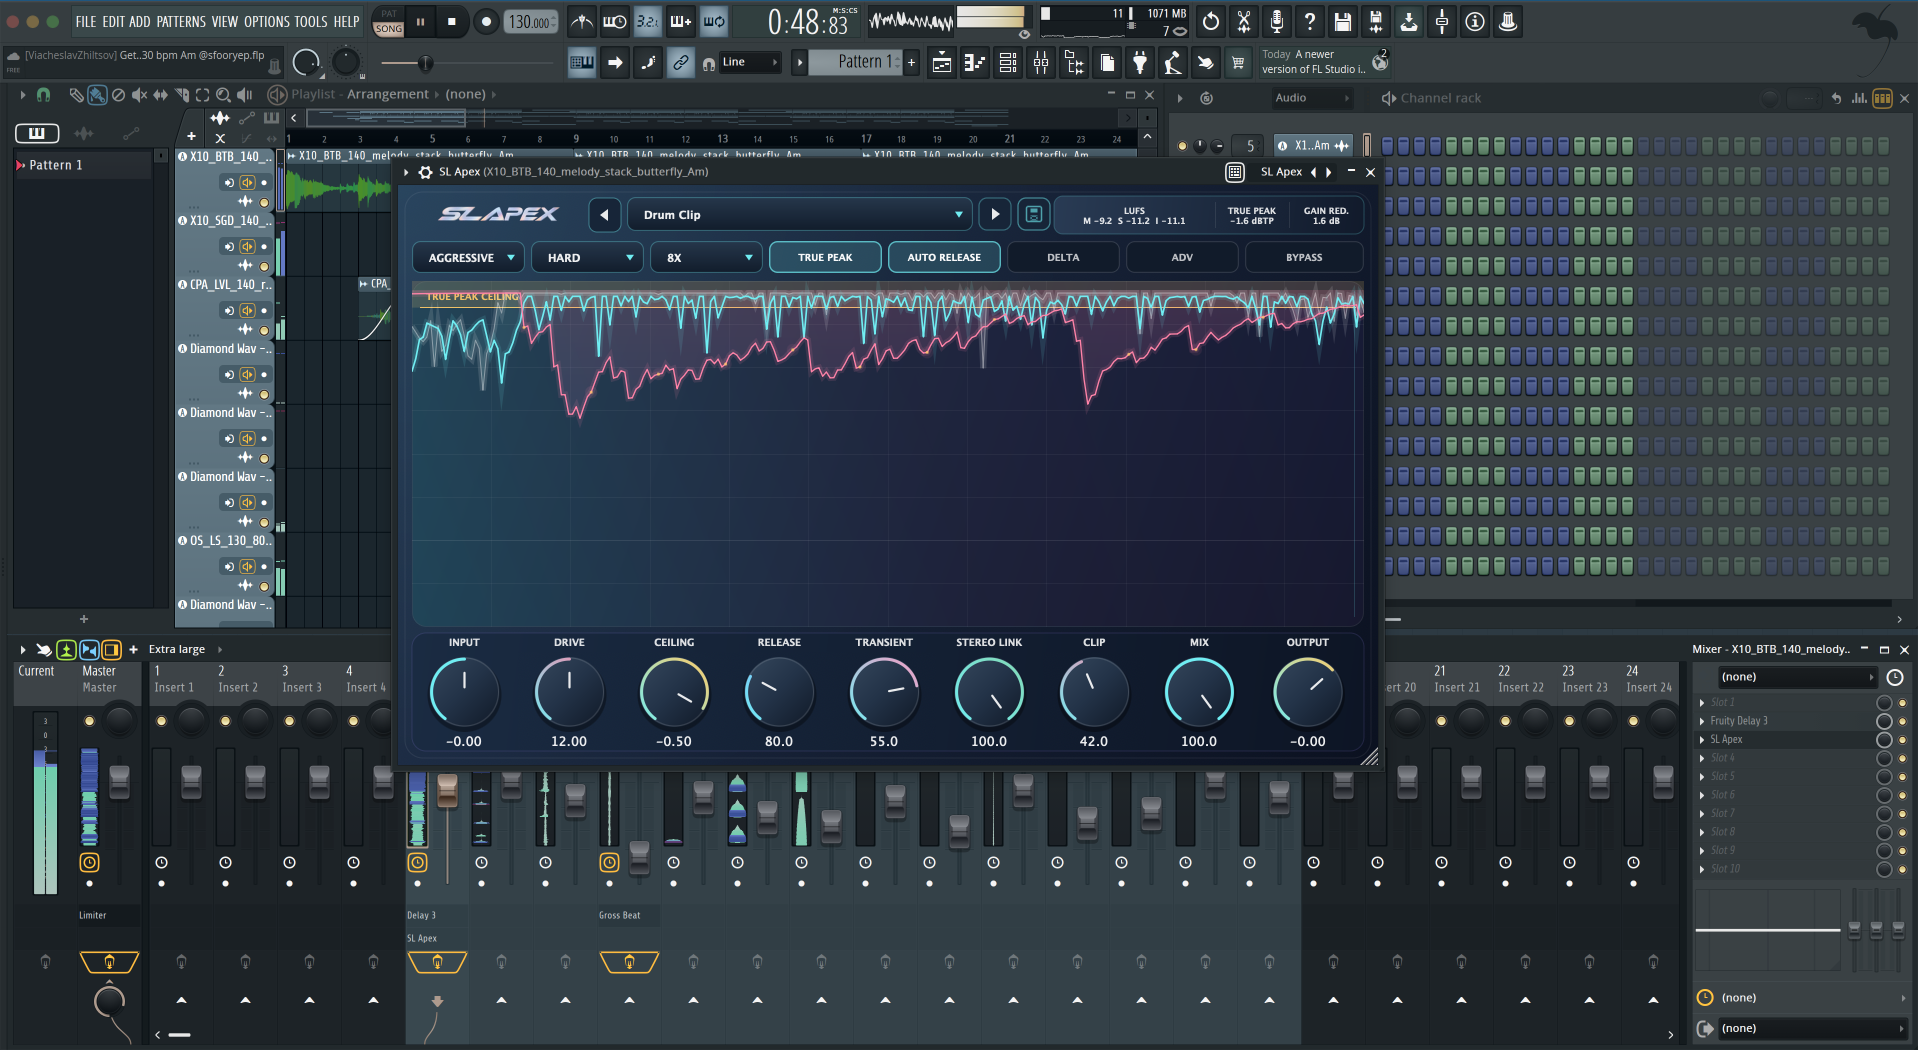Viewport: 1918px width, 1050px height.
Task: Click the typing keyboard to piano icon
Action: (582, 63)
